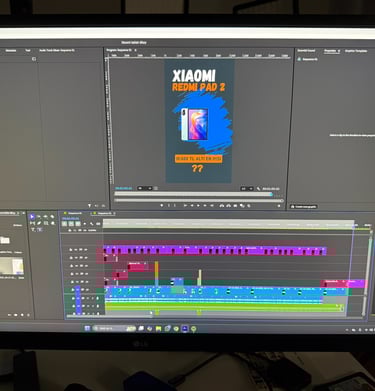Click the timeline playhead timecode
Image resolution: width=375 pixels, height=391 pixels.
tap(71, 218)
